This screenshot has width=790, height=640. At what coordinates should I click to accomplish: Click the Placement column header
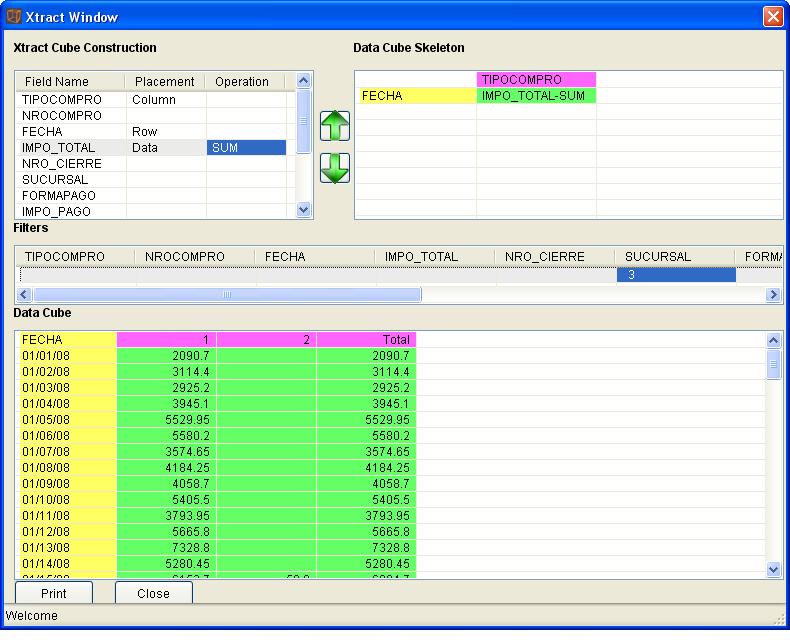[x=165, y=82]
